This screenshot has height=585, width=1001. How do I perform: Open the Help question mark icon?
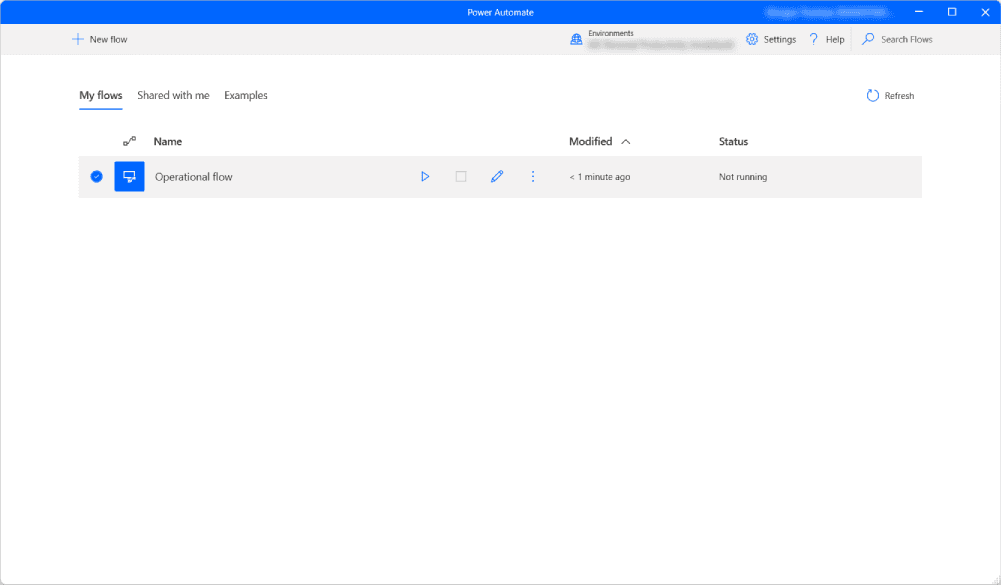click(x=814, y=39)
